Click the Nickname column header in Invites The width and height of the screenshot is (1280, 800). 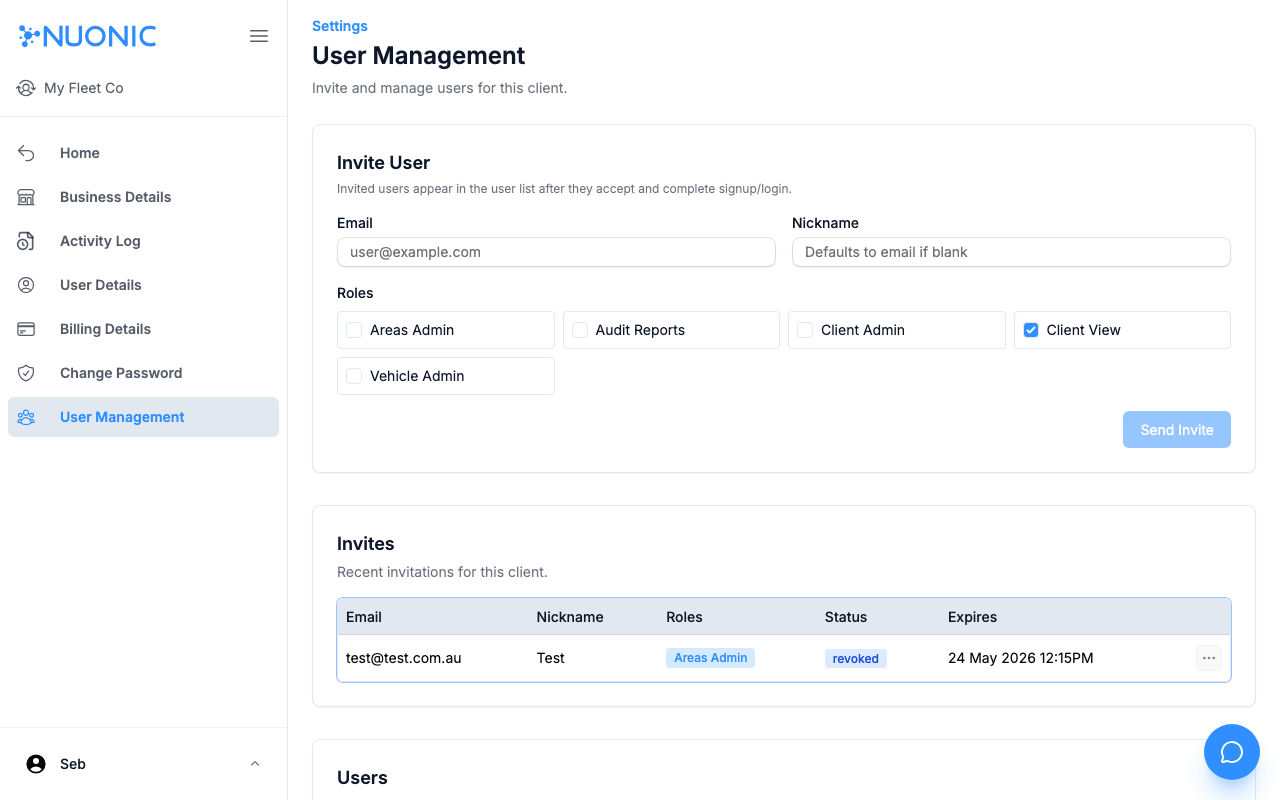pos(570,617)
